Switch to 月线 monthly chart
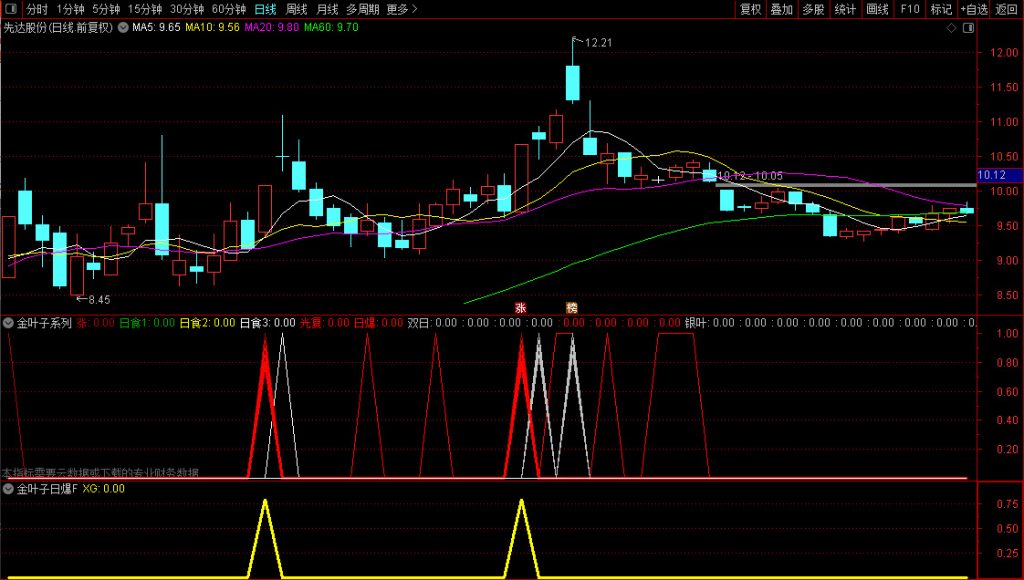The width and height of the screenshot is (1024, 580). pyautogui.click(x=327, y=9)
